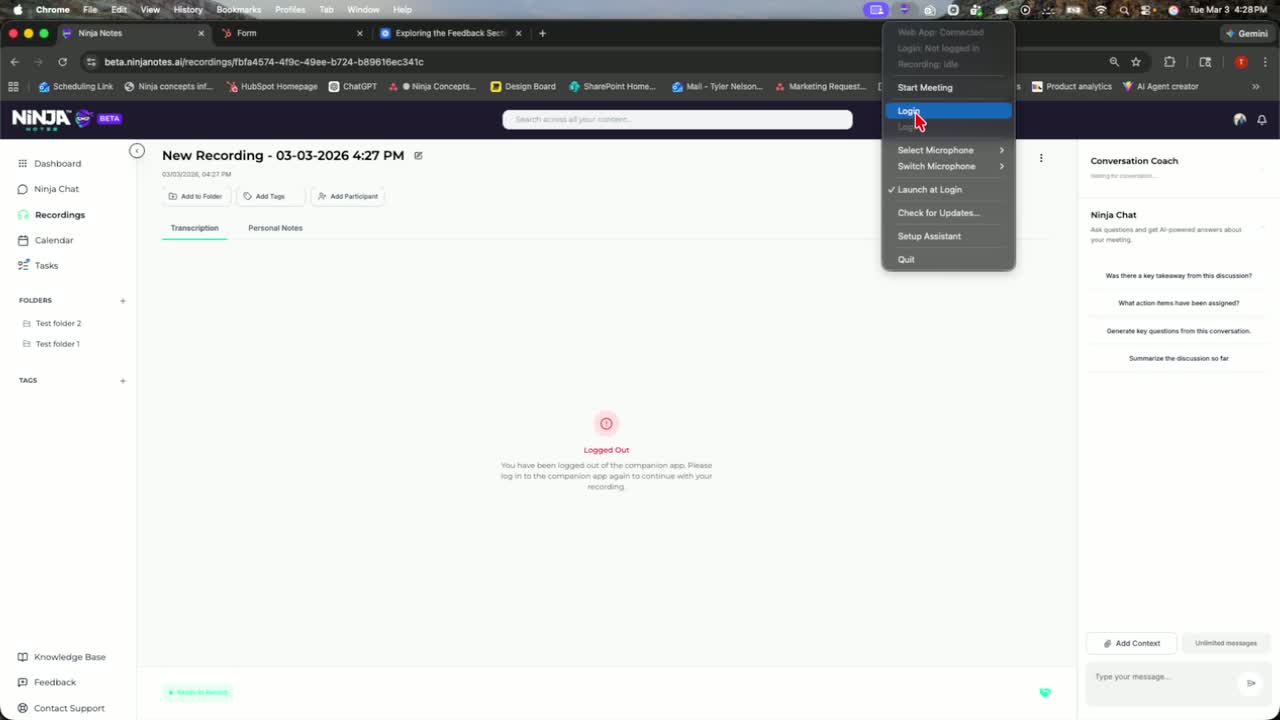Open Chrome's Extensions puzzle icon
Viewport: 1280px width, 720px height.
[x=1170, y=62]
